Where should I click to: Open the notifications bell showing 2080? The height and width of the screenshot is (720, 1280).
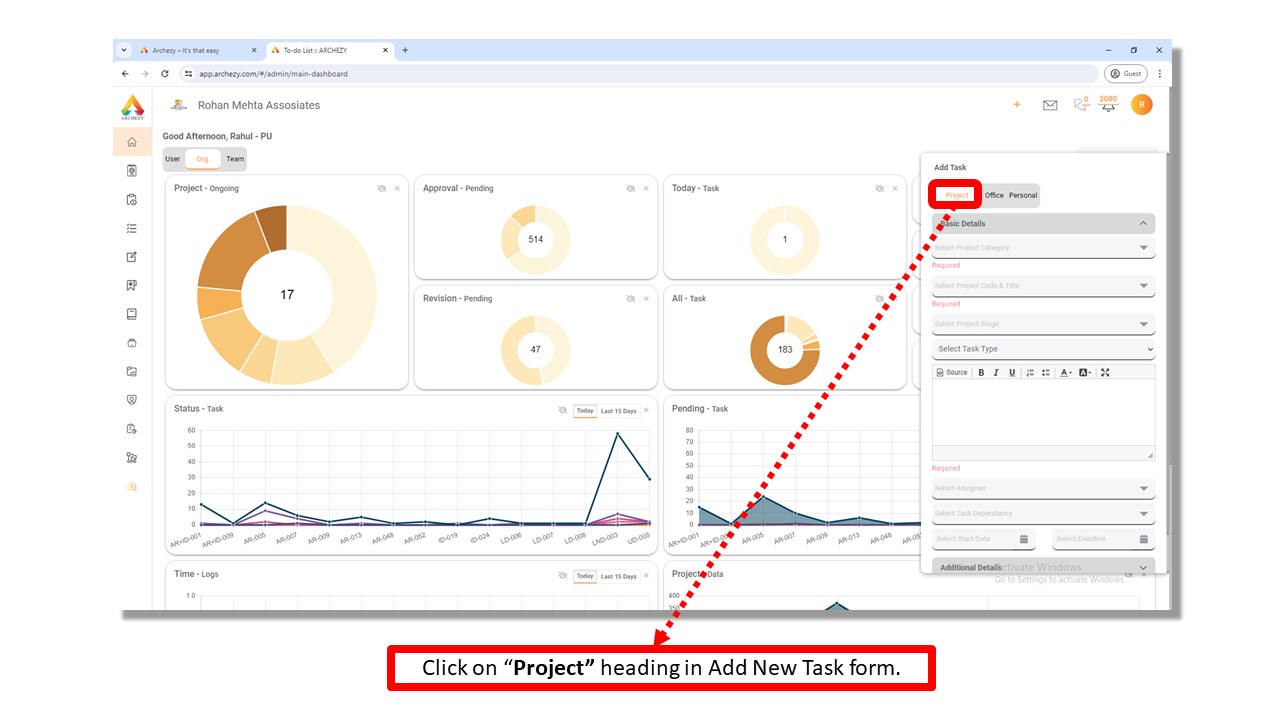tap(1108, 104)
